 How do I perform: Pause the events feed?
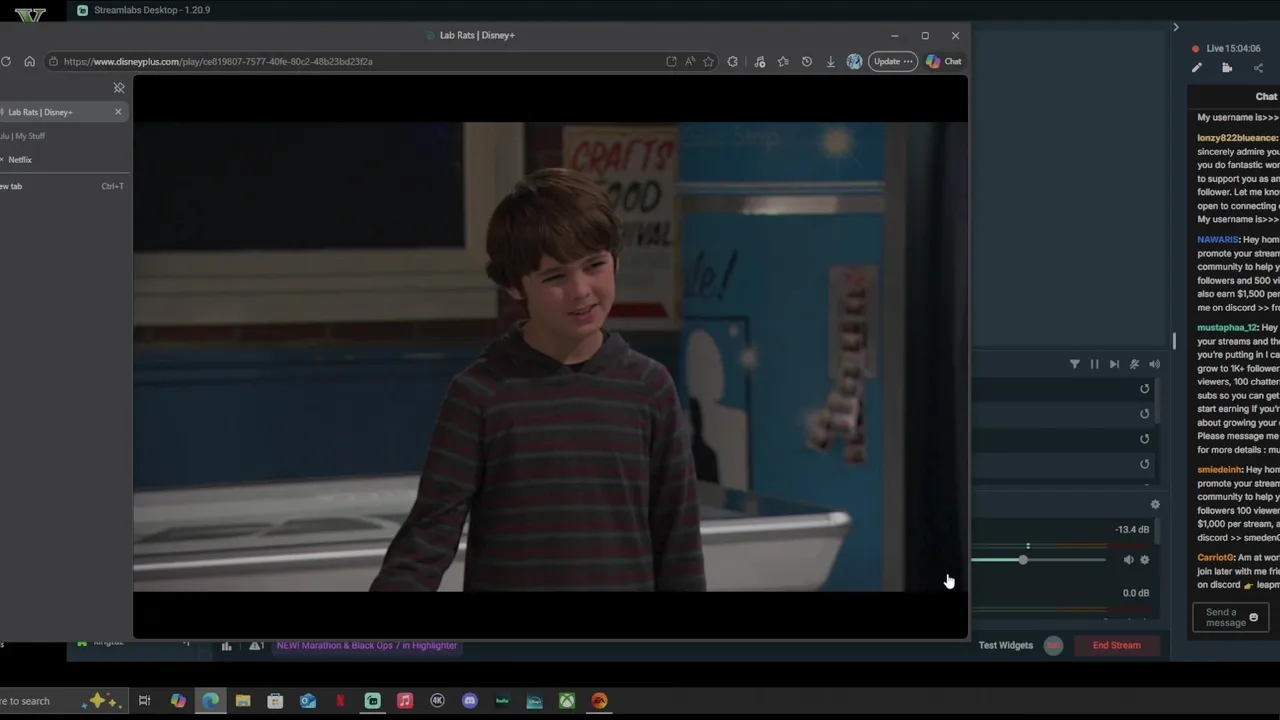pyautogui.click(x=1094, y=364)
